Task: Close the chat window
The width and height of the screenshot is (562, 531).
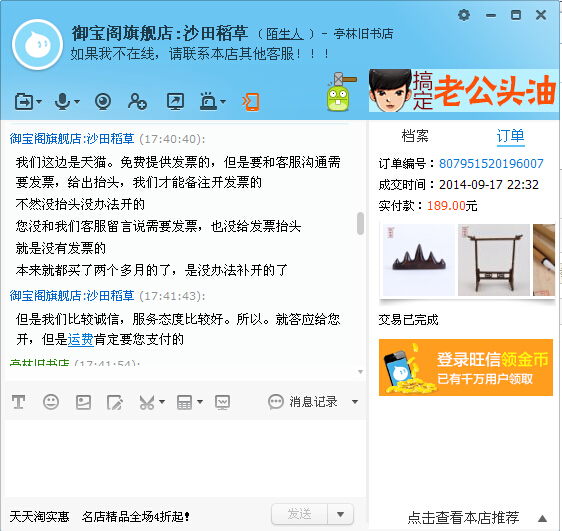Action: coord(541,15)
